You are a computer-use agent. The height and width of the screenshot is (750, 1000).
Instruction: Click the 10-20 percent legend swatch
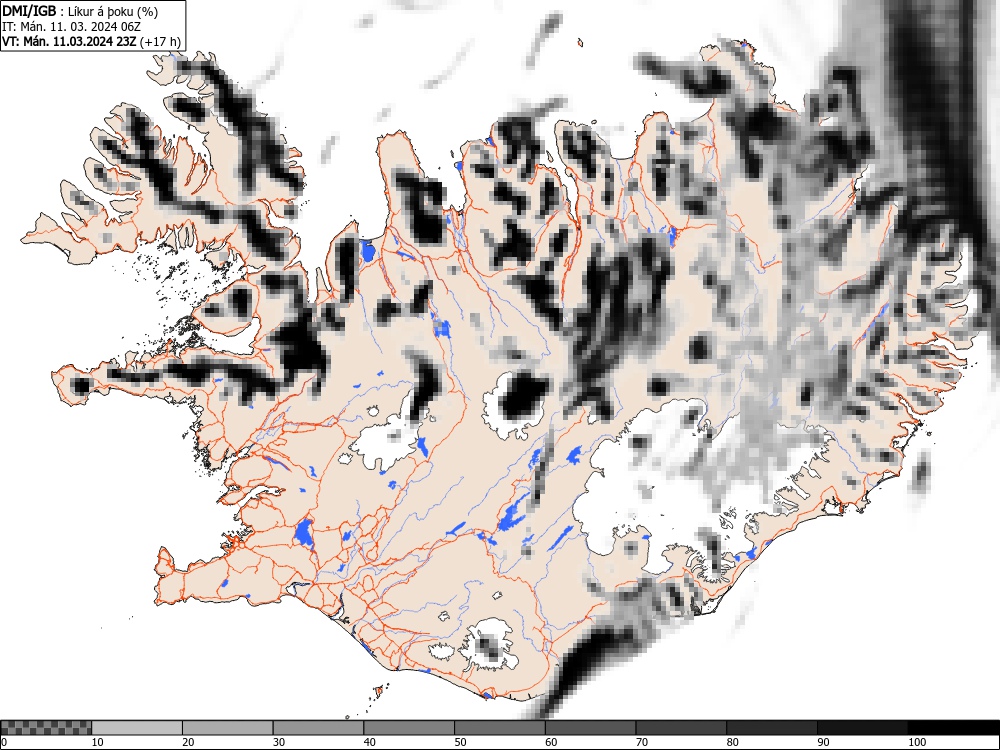(137, 728)
